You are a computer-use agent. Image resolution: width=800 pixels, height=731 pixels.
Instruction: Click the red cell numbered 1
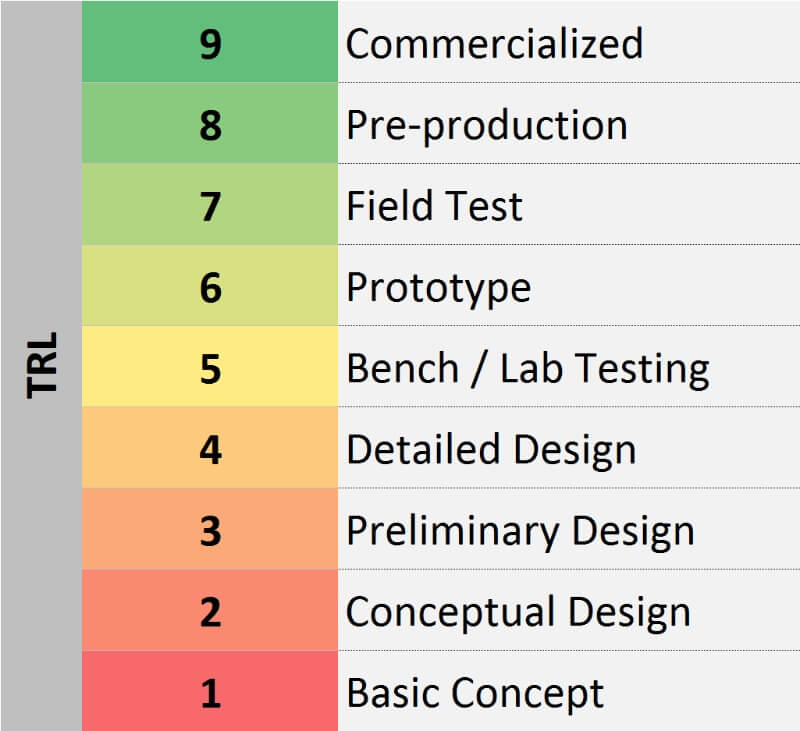(210, 691)
